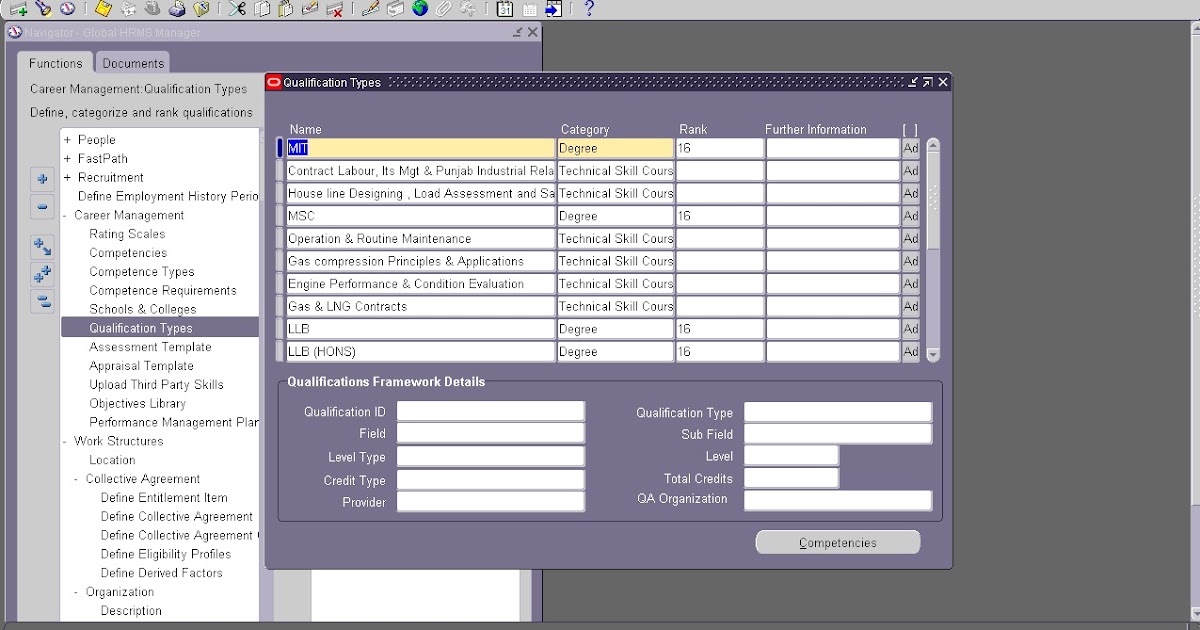Open the flexfield Ad box on LLB (HONS) row
The width and height of the screenshot is (1200, 630).
[x=911, y=352]
